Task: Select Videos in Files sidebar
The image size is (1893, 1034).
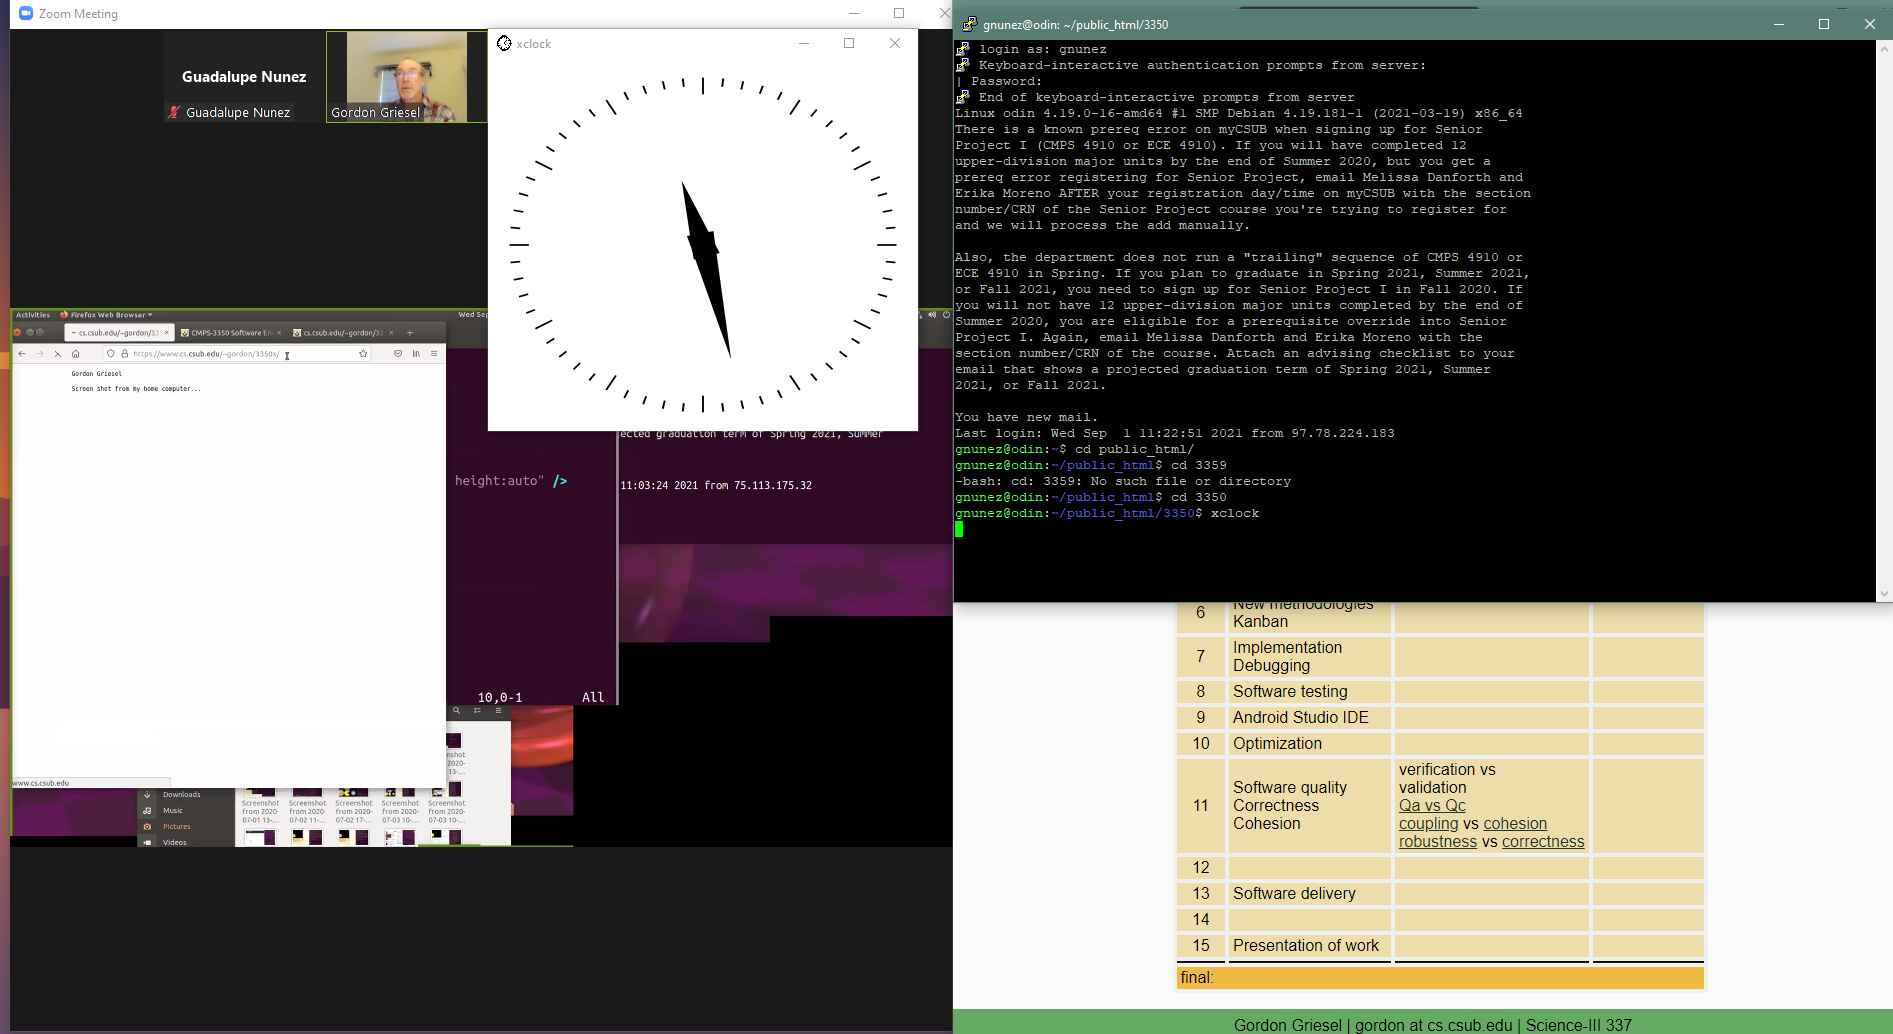Action: pos(175,842)
